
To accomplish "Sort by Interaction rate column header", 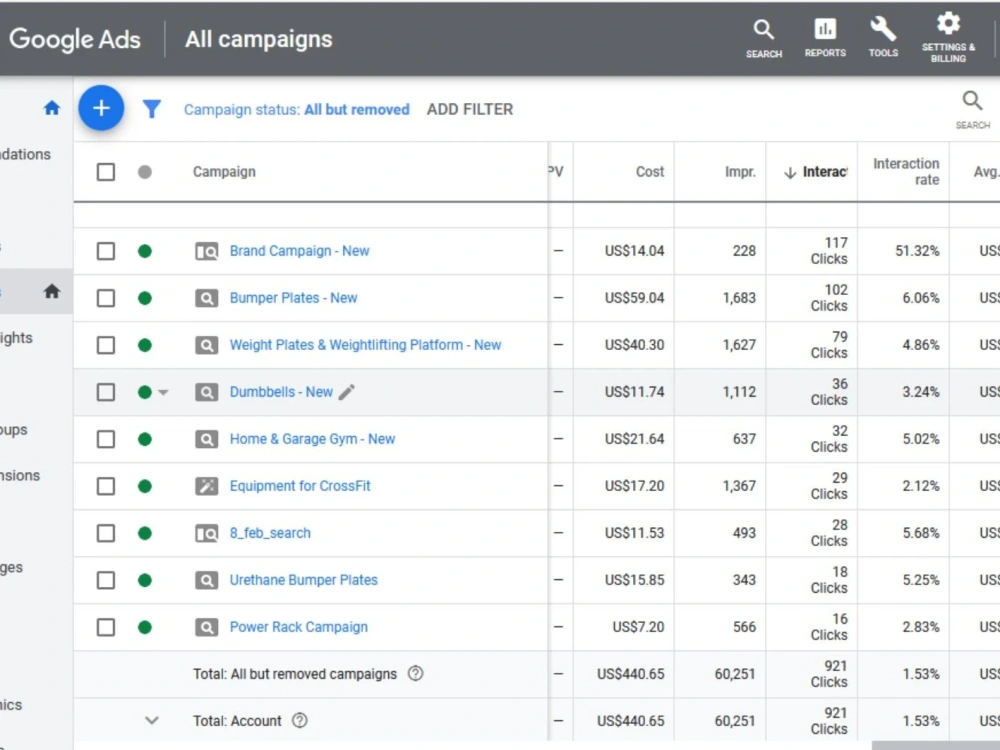I will 906,172.
